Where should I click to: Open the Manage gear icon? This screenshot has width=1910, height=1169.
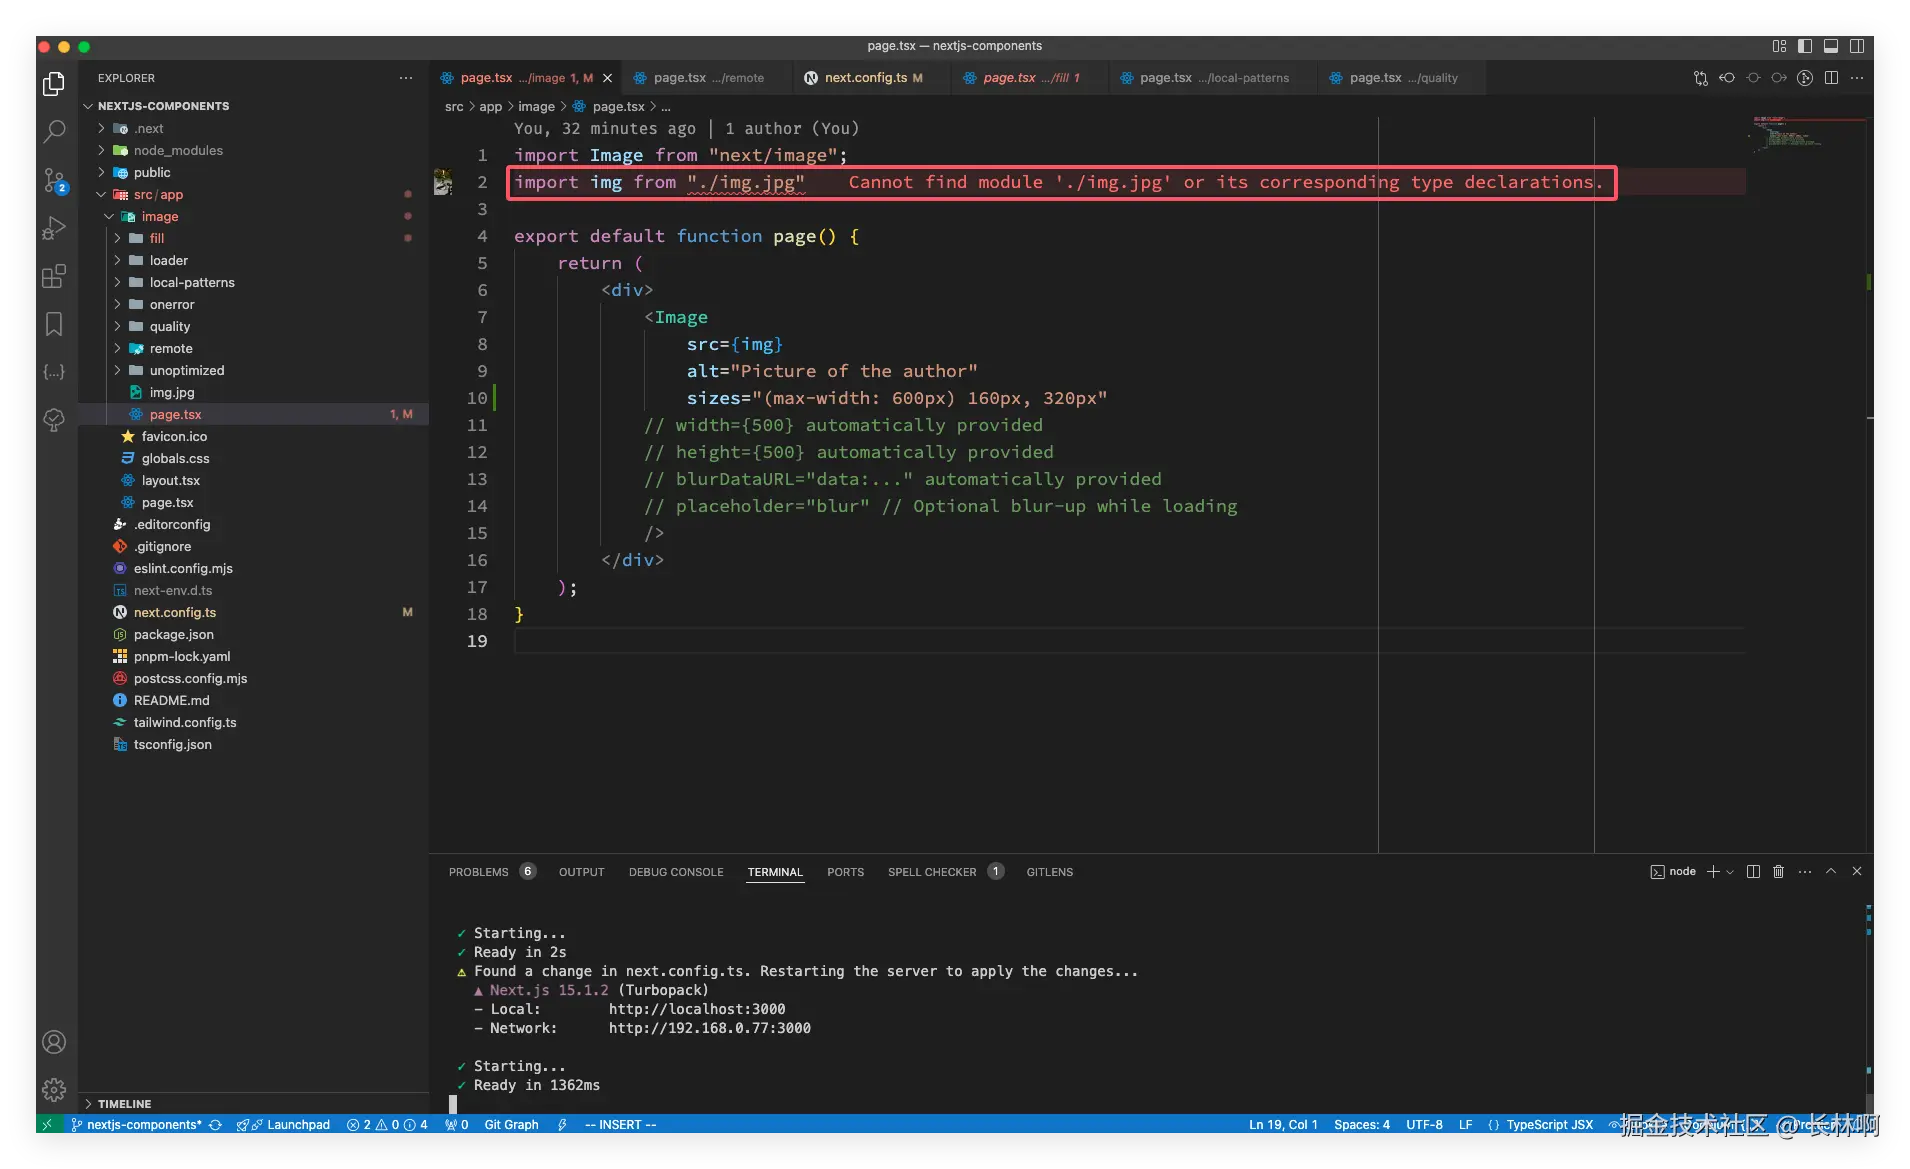[54, 1089]
